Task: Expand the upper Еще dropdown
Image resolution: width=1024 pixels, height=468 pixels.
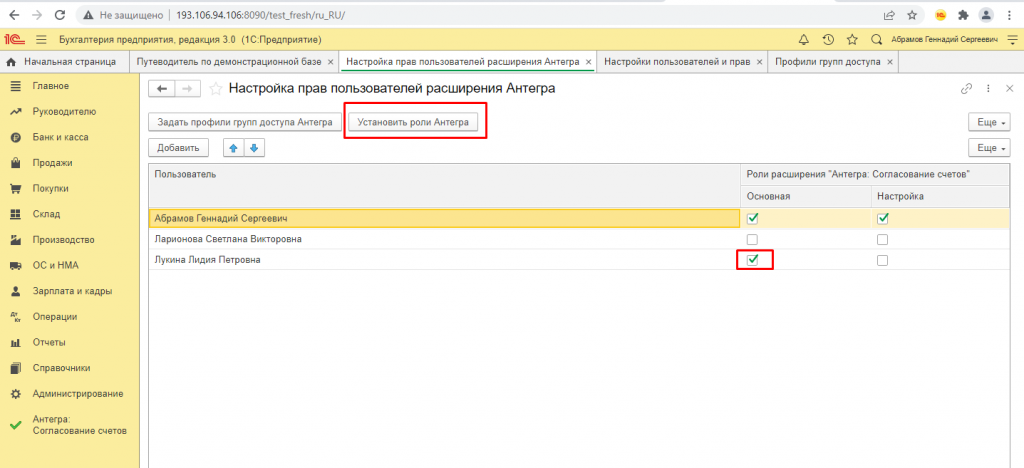Action: [x=989, y=122]
